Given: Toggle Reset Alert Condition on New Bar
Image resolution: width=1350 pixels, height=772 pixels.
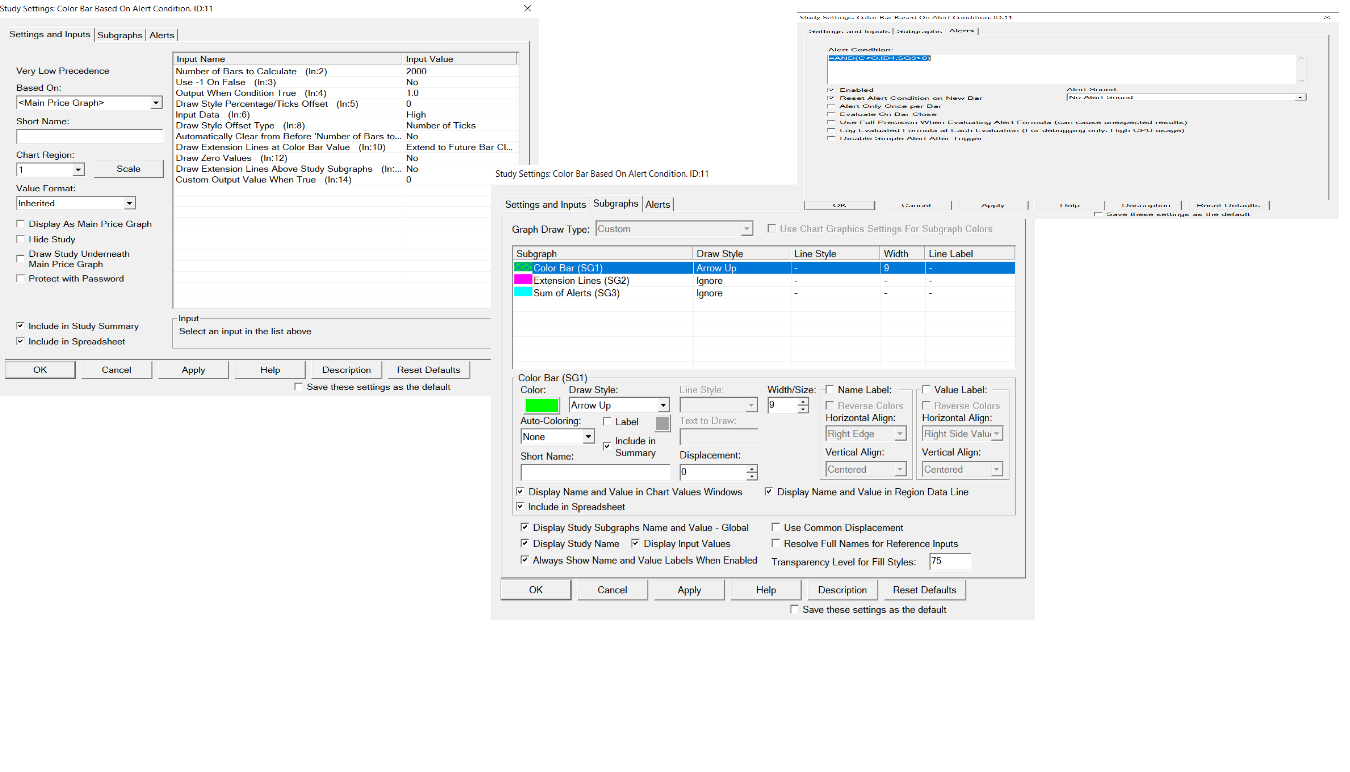Looking at the screenshot, I should (x=831, y=98).
